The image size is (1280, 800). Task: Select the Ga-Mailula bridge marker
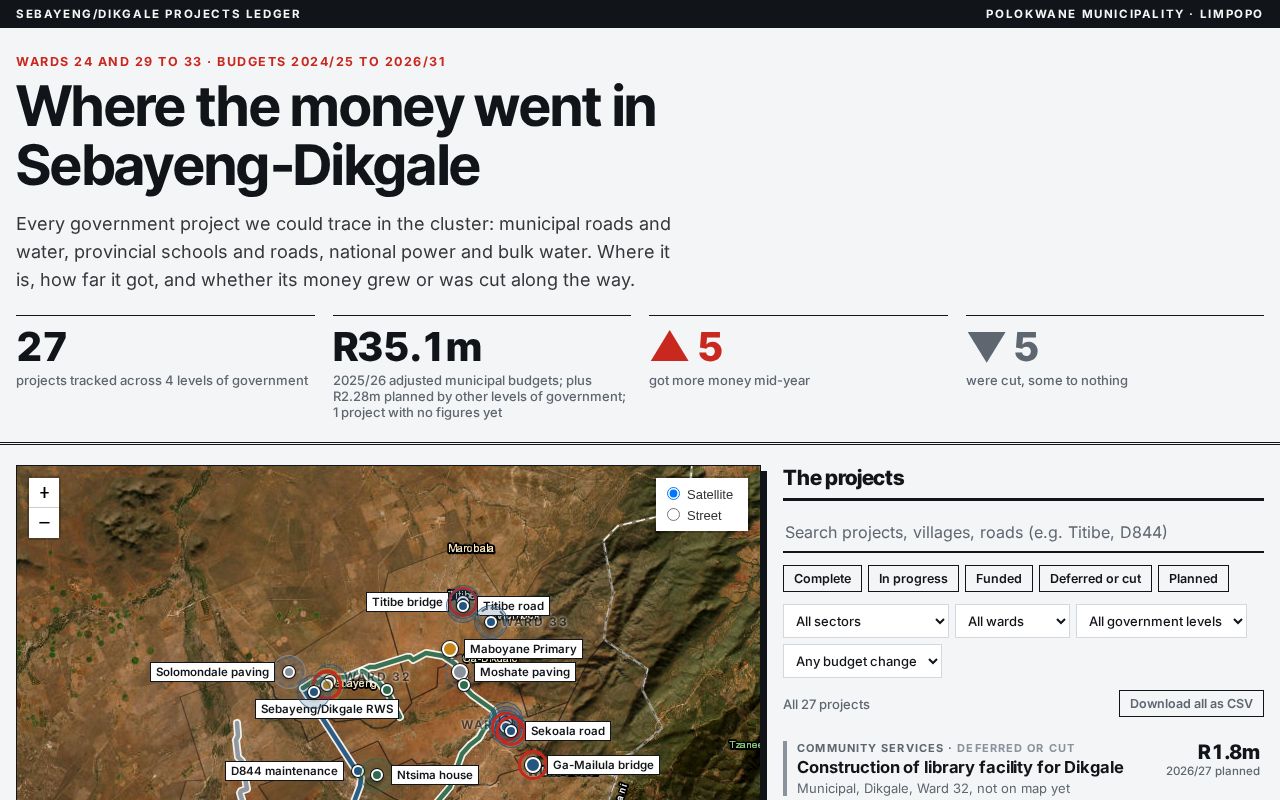533,765
